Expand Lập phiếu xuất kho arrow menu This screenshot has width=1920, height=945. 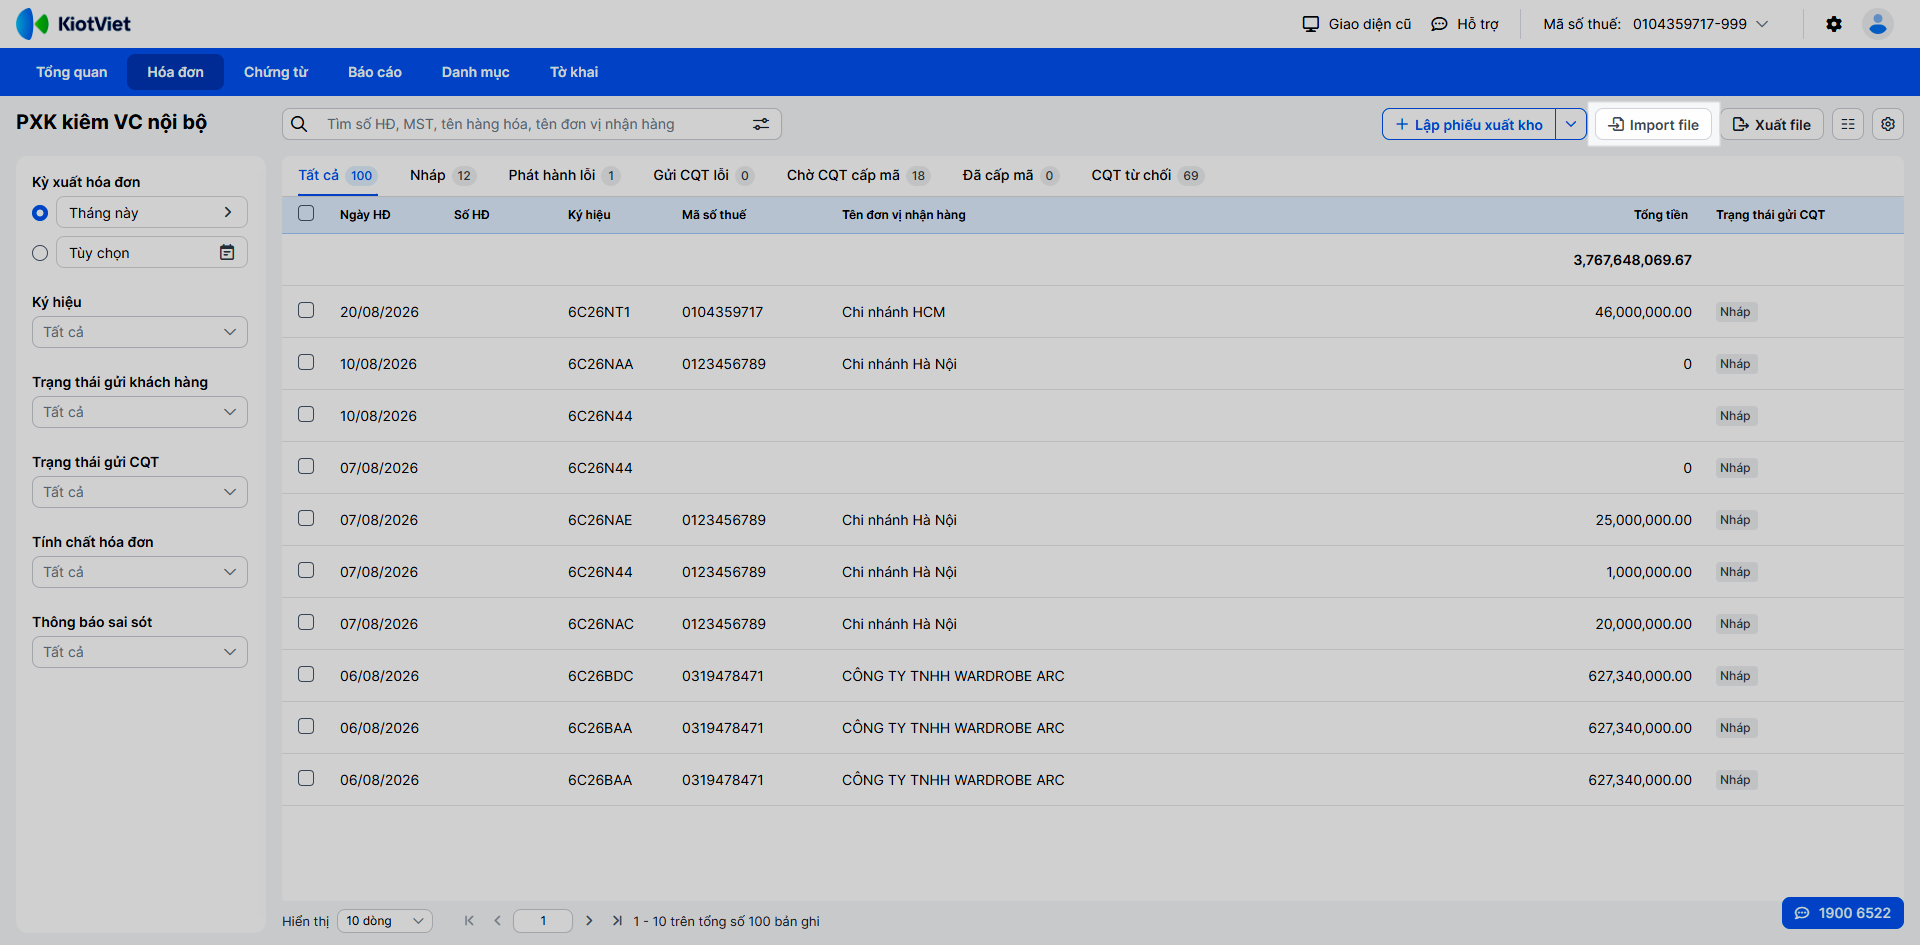pyautogui.click(x=1571, y=124)
